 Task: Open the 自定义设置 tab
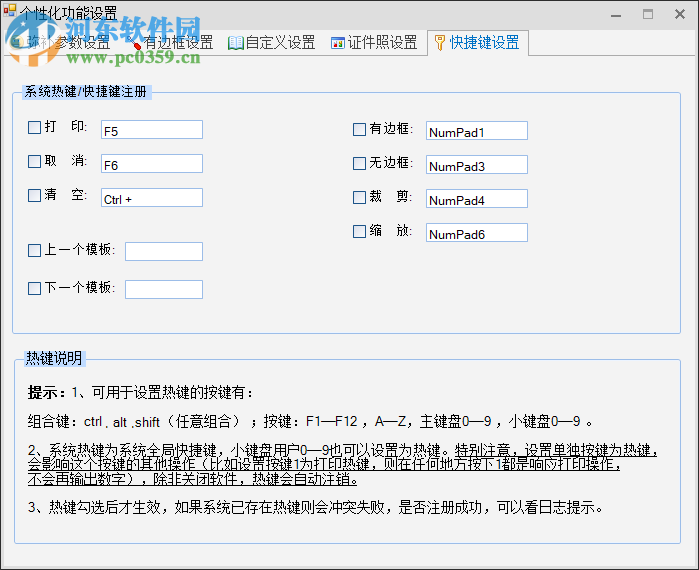click(x=271, y=43)
